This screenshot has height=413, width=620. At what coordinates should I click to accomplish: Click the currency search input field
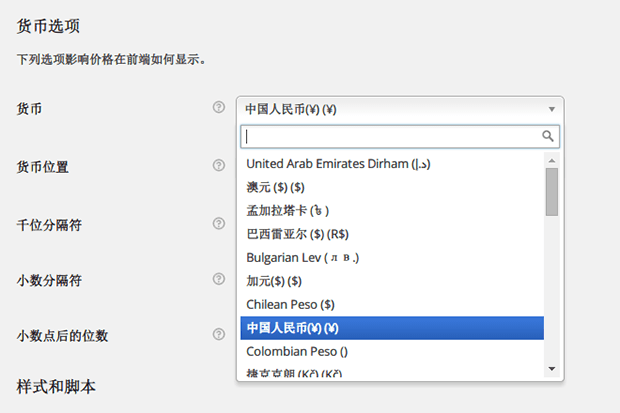click(x=400, y=136)
